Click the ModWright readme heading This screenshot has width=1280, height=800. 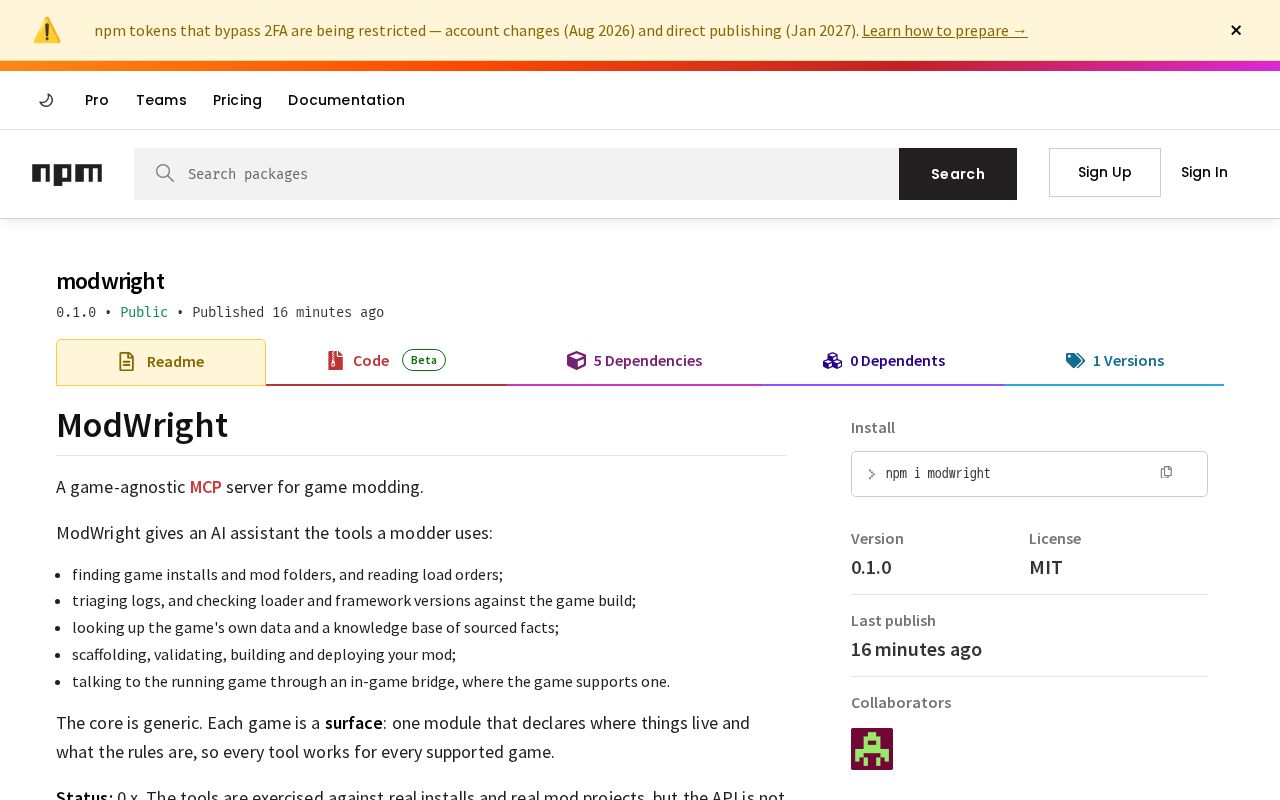tap(142, 426)
